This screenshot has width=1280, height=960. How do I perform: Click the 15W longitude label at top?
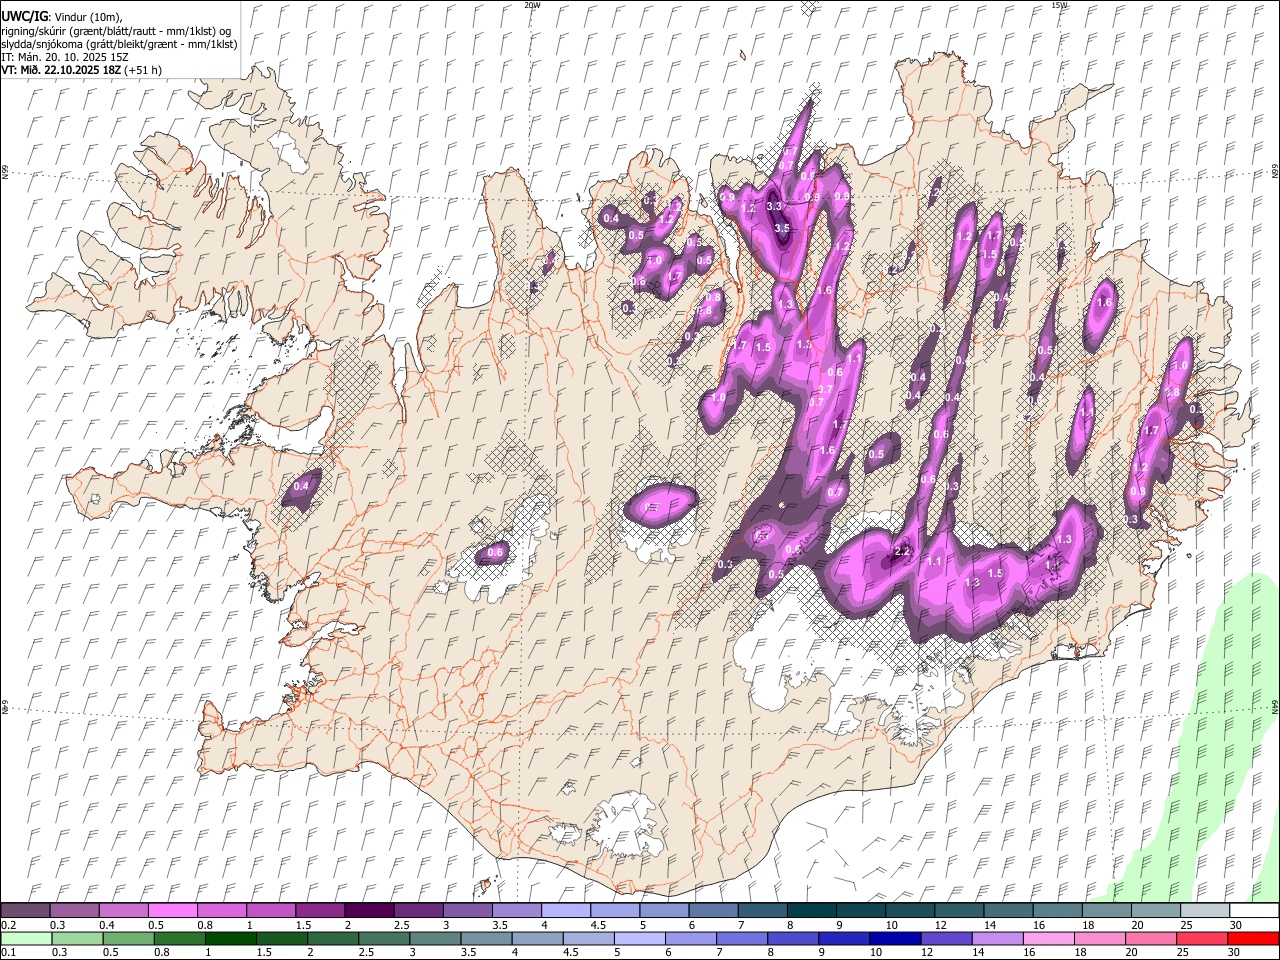(1060, 5)
